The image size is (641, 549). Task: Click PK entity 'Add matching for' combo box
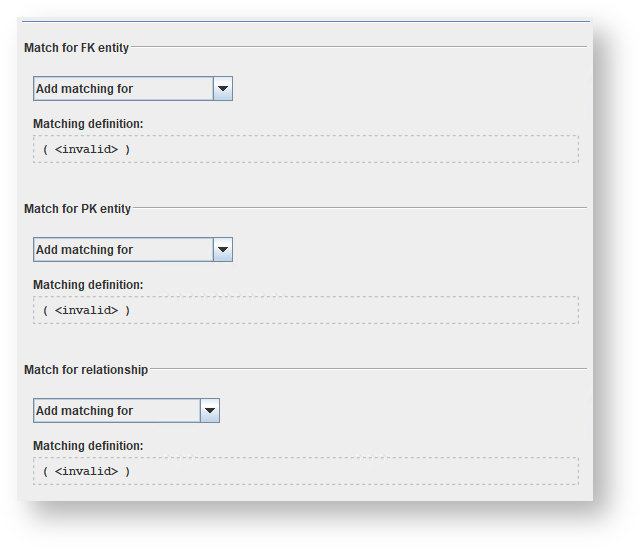pyautogui.click(x=123, y=250)
